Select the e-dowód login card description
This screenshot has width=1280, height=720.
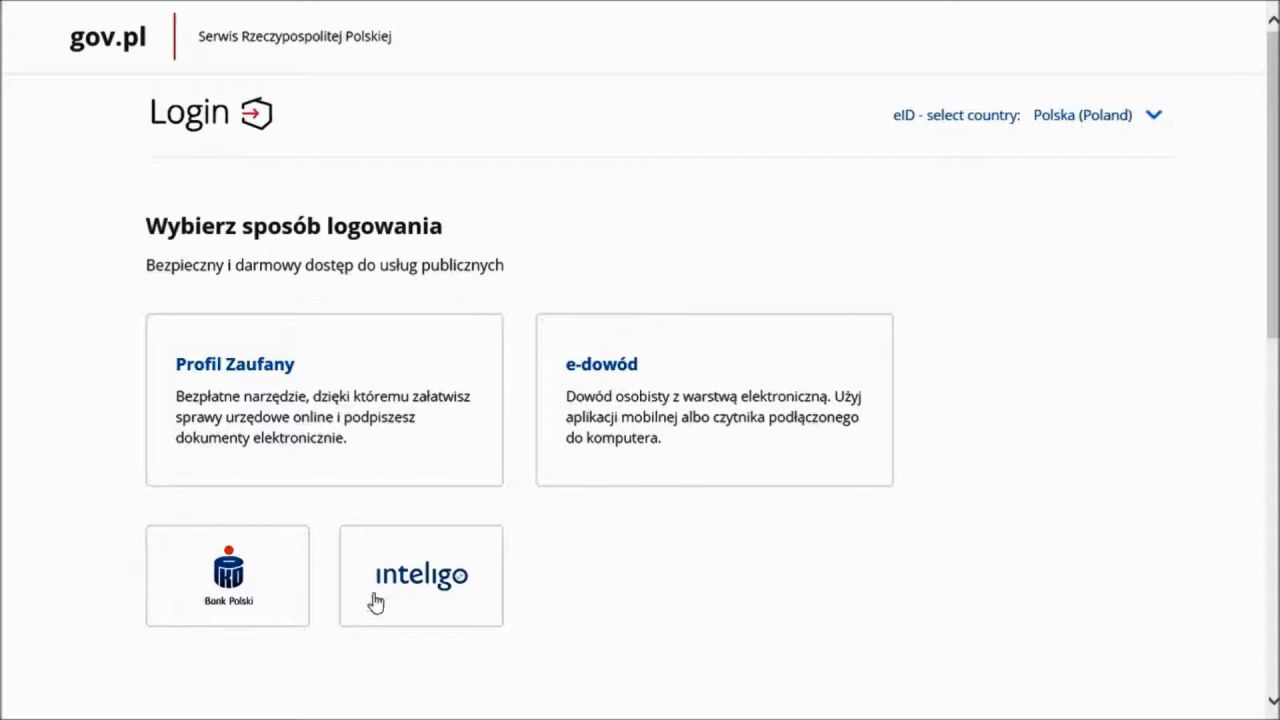[713, 417]
